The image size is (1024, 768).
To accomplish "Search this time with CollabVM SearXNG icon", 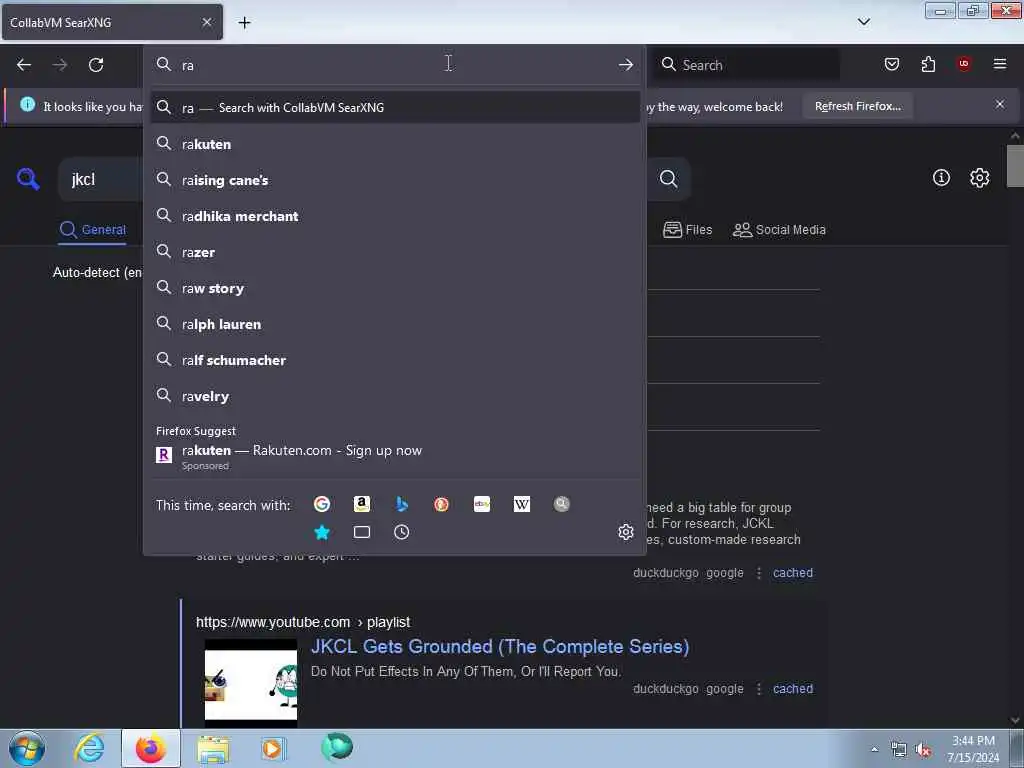I will pyautogui.click(x=562, y=504).
